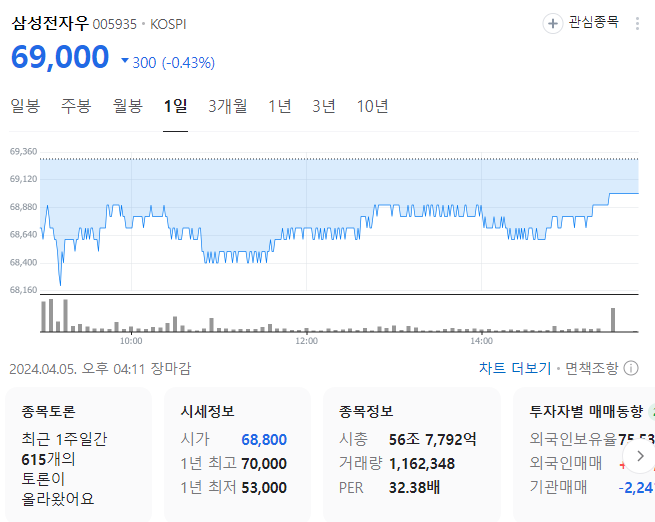Click the 1년 최고 value 70,000
The width and height of the screenshot is (655, 522).
point(264,464)
